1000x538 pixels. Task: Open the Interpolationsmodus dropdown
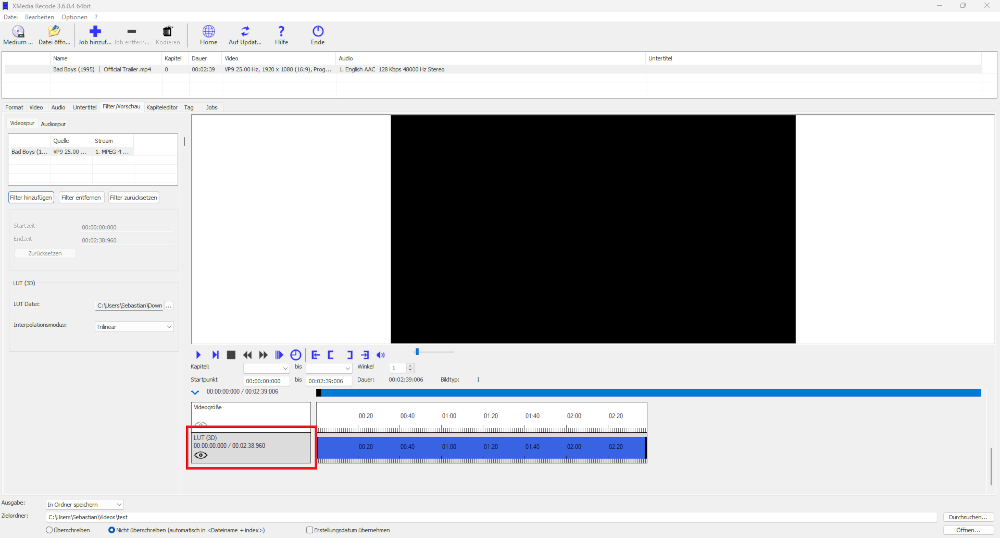(x=134, y=326)
